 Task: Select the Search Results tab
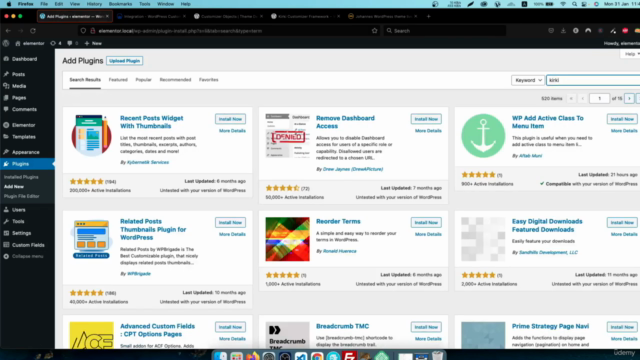tap(85, 80)
